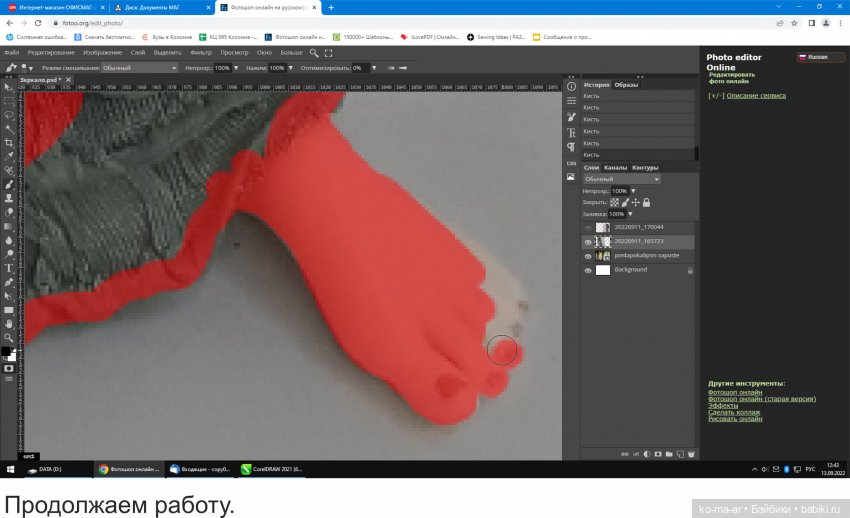Image resolution: width=850 pixels, height=518 pixels.
Task: Open the brush opacity dropdown arrow
Action: coord(236,68)
